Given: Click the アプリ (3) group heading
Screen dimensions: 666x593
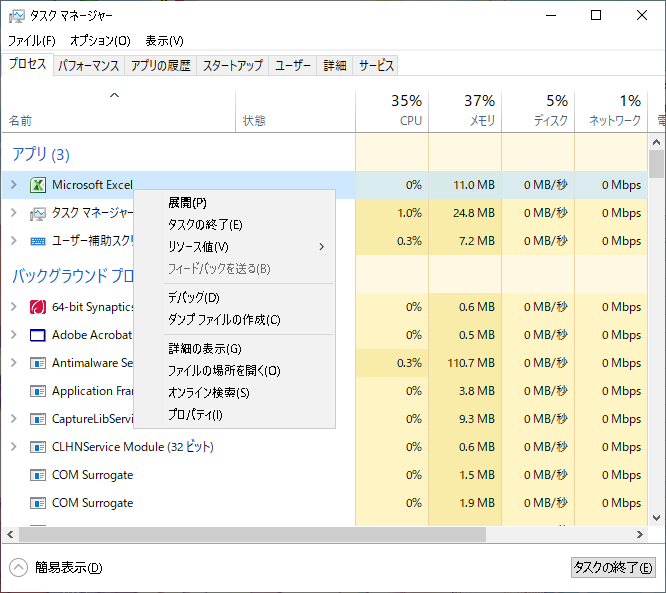Looking at the screenshot, I should (40, 154).
